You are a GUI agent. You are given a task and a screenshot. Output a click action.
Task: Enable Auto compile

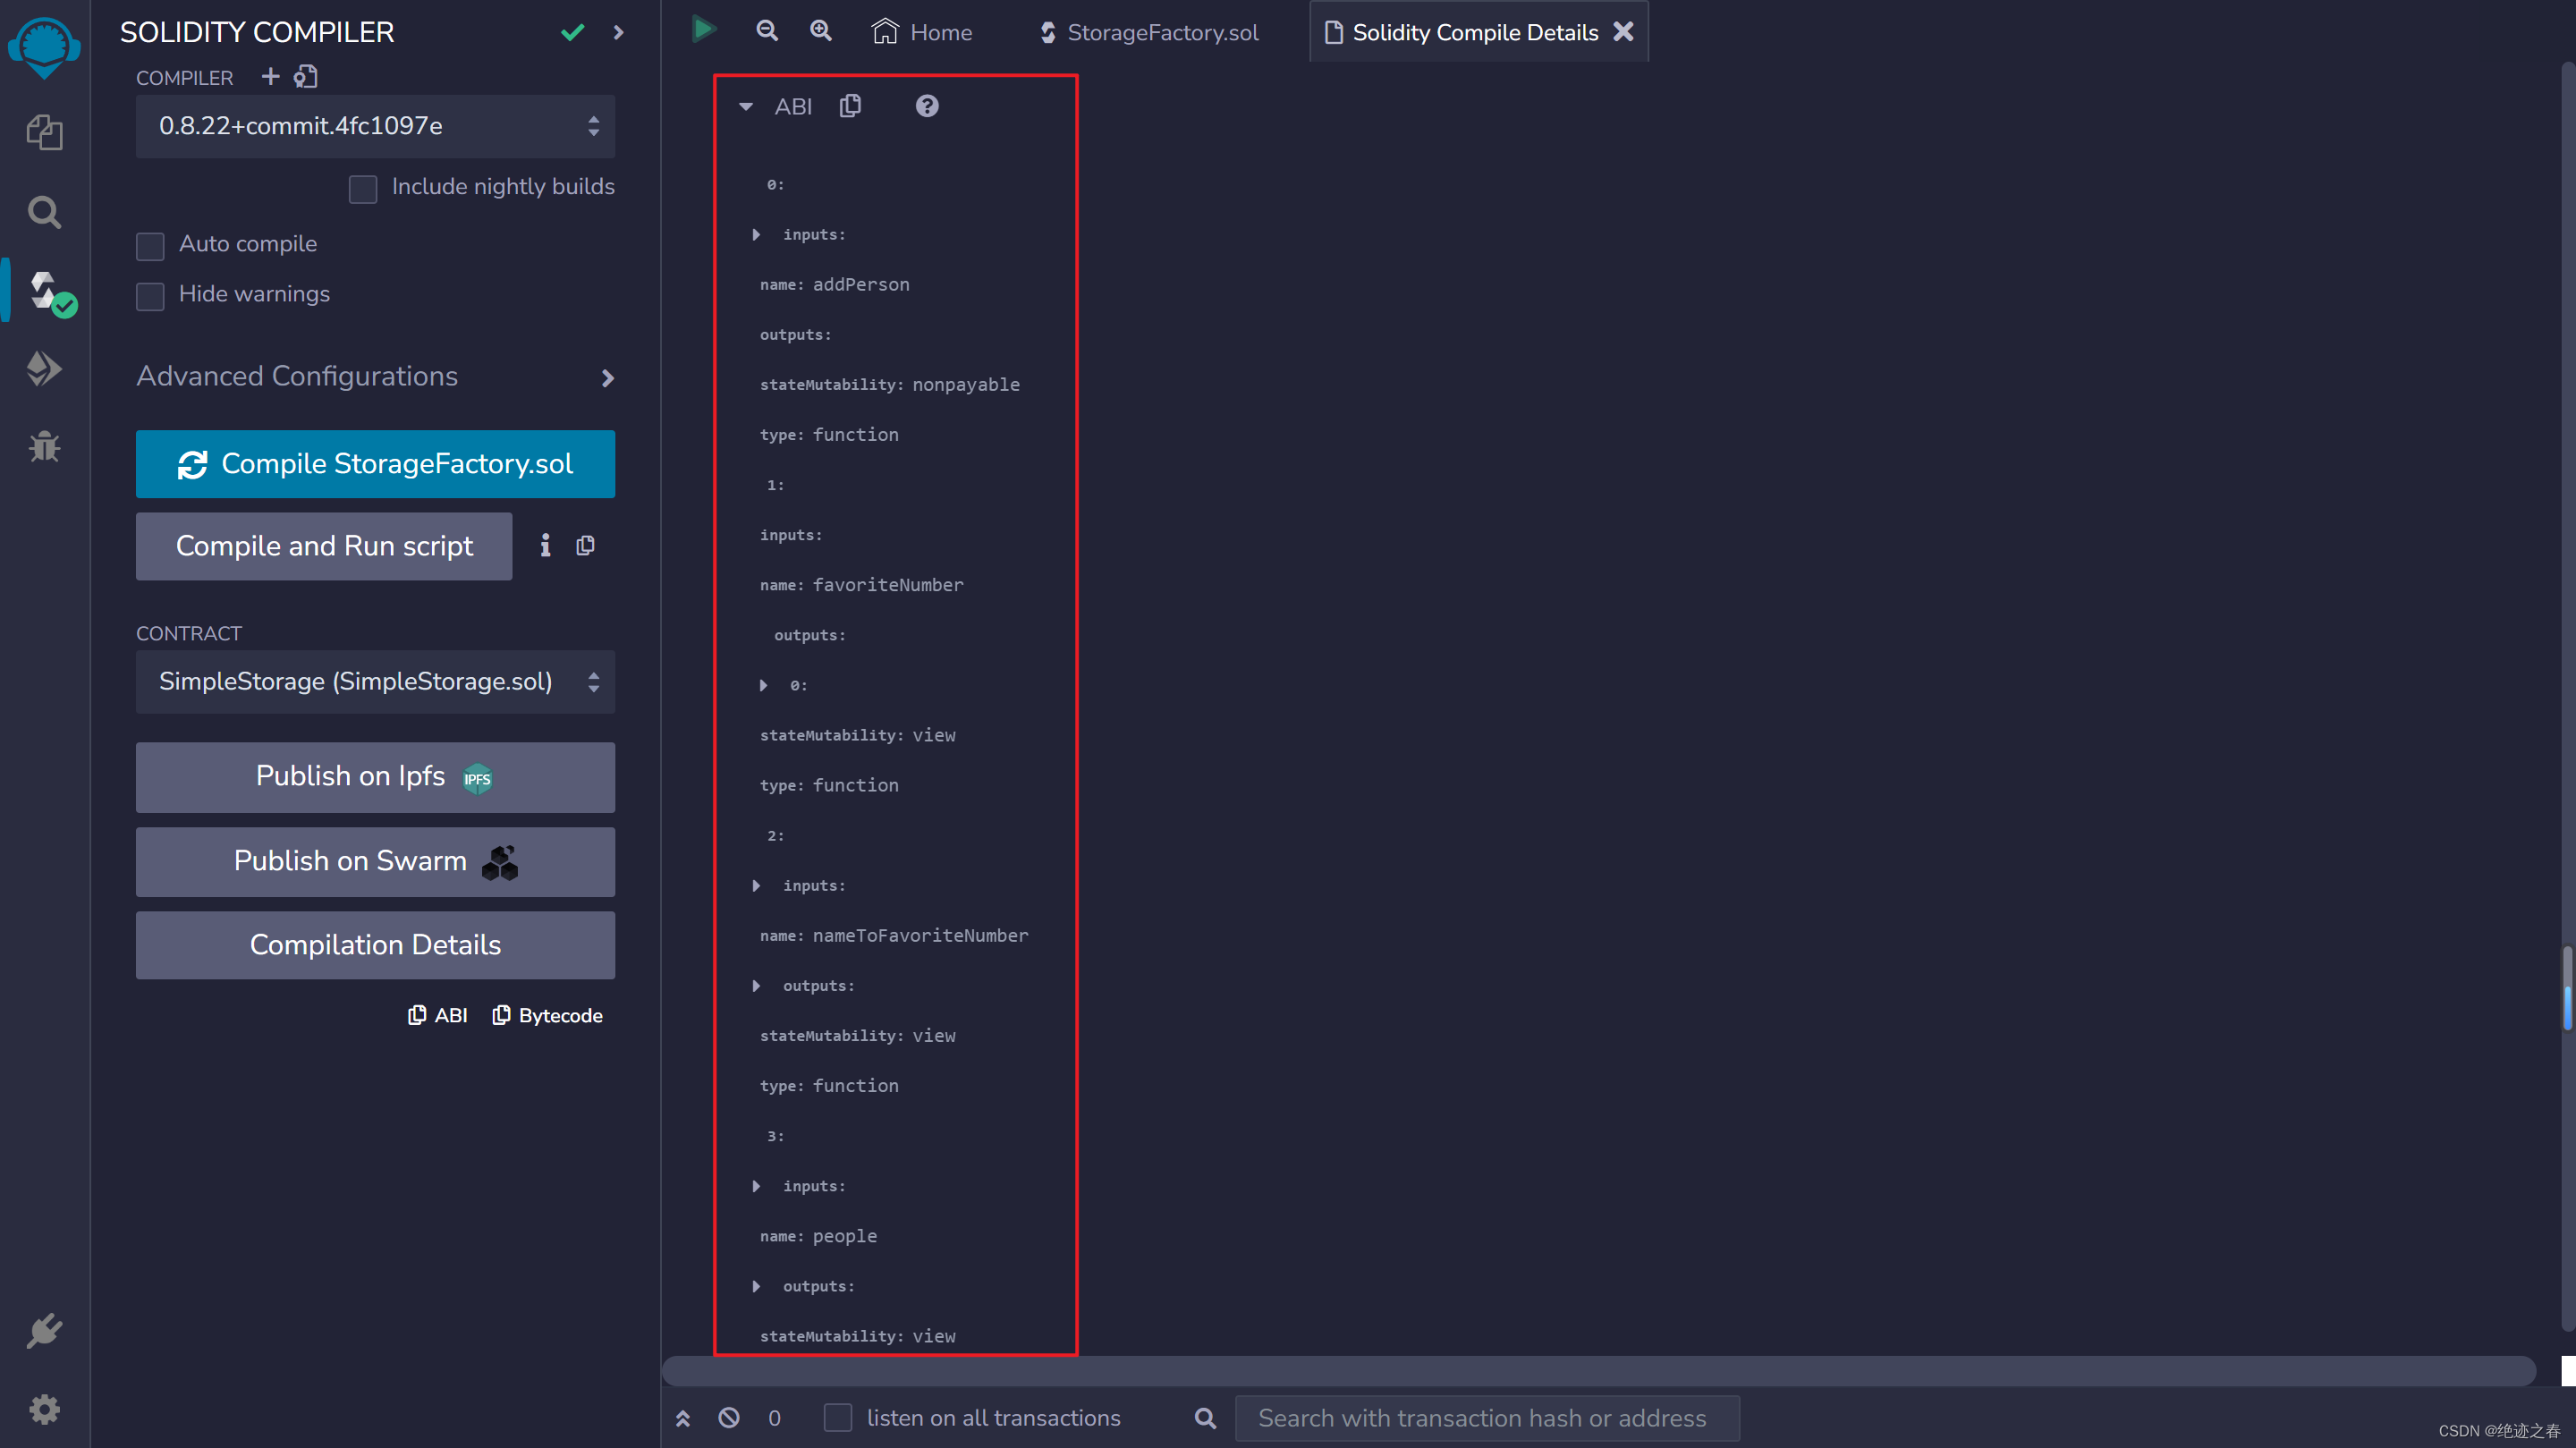pos(150,246)
